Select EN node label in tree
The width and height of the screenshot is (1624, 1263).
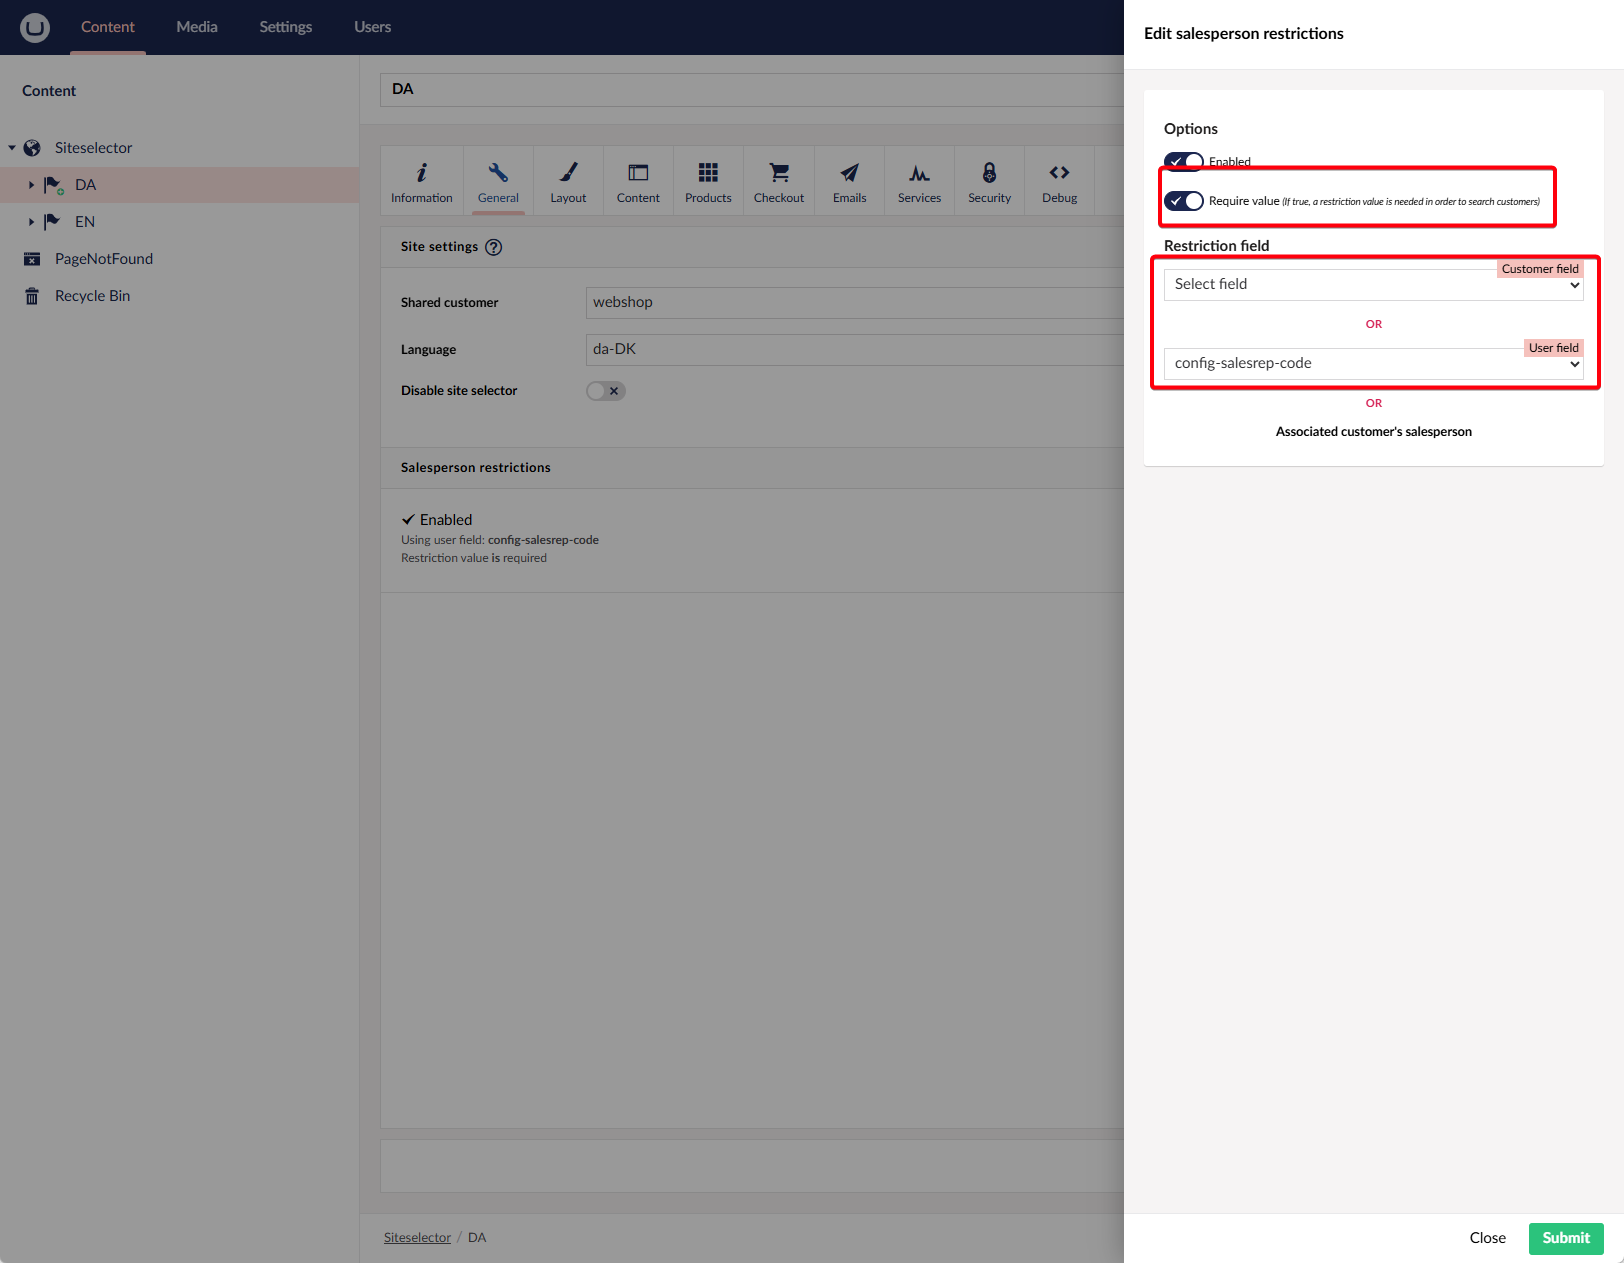pyautogui.click(x=85, y=222)
